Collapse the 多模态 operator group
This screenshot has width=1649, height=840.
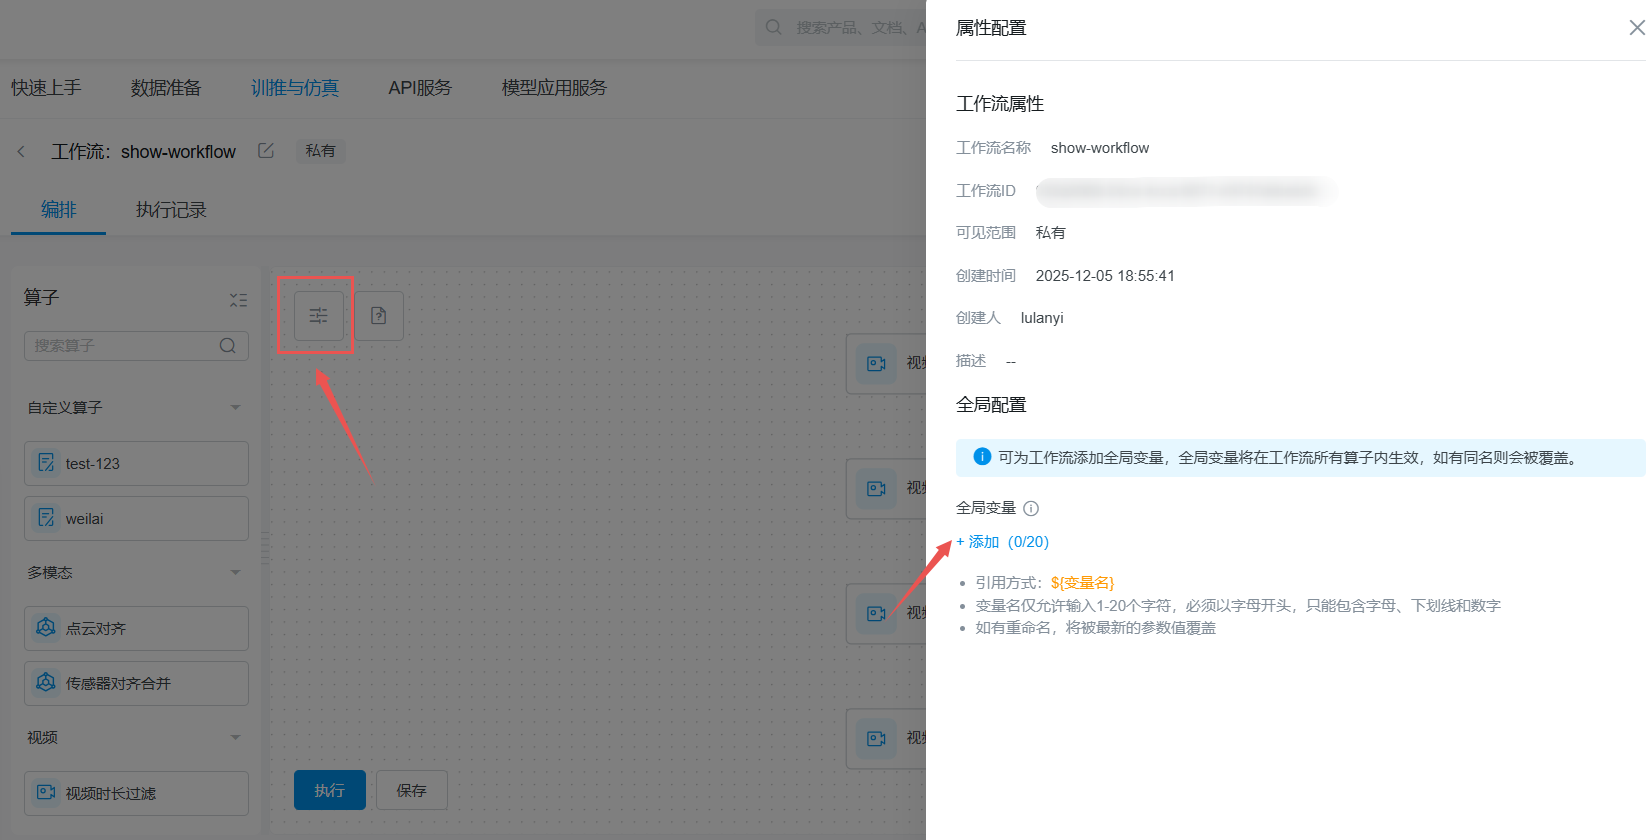coord(235,573)
